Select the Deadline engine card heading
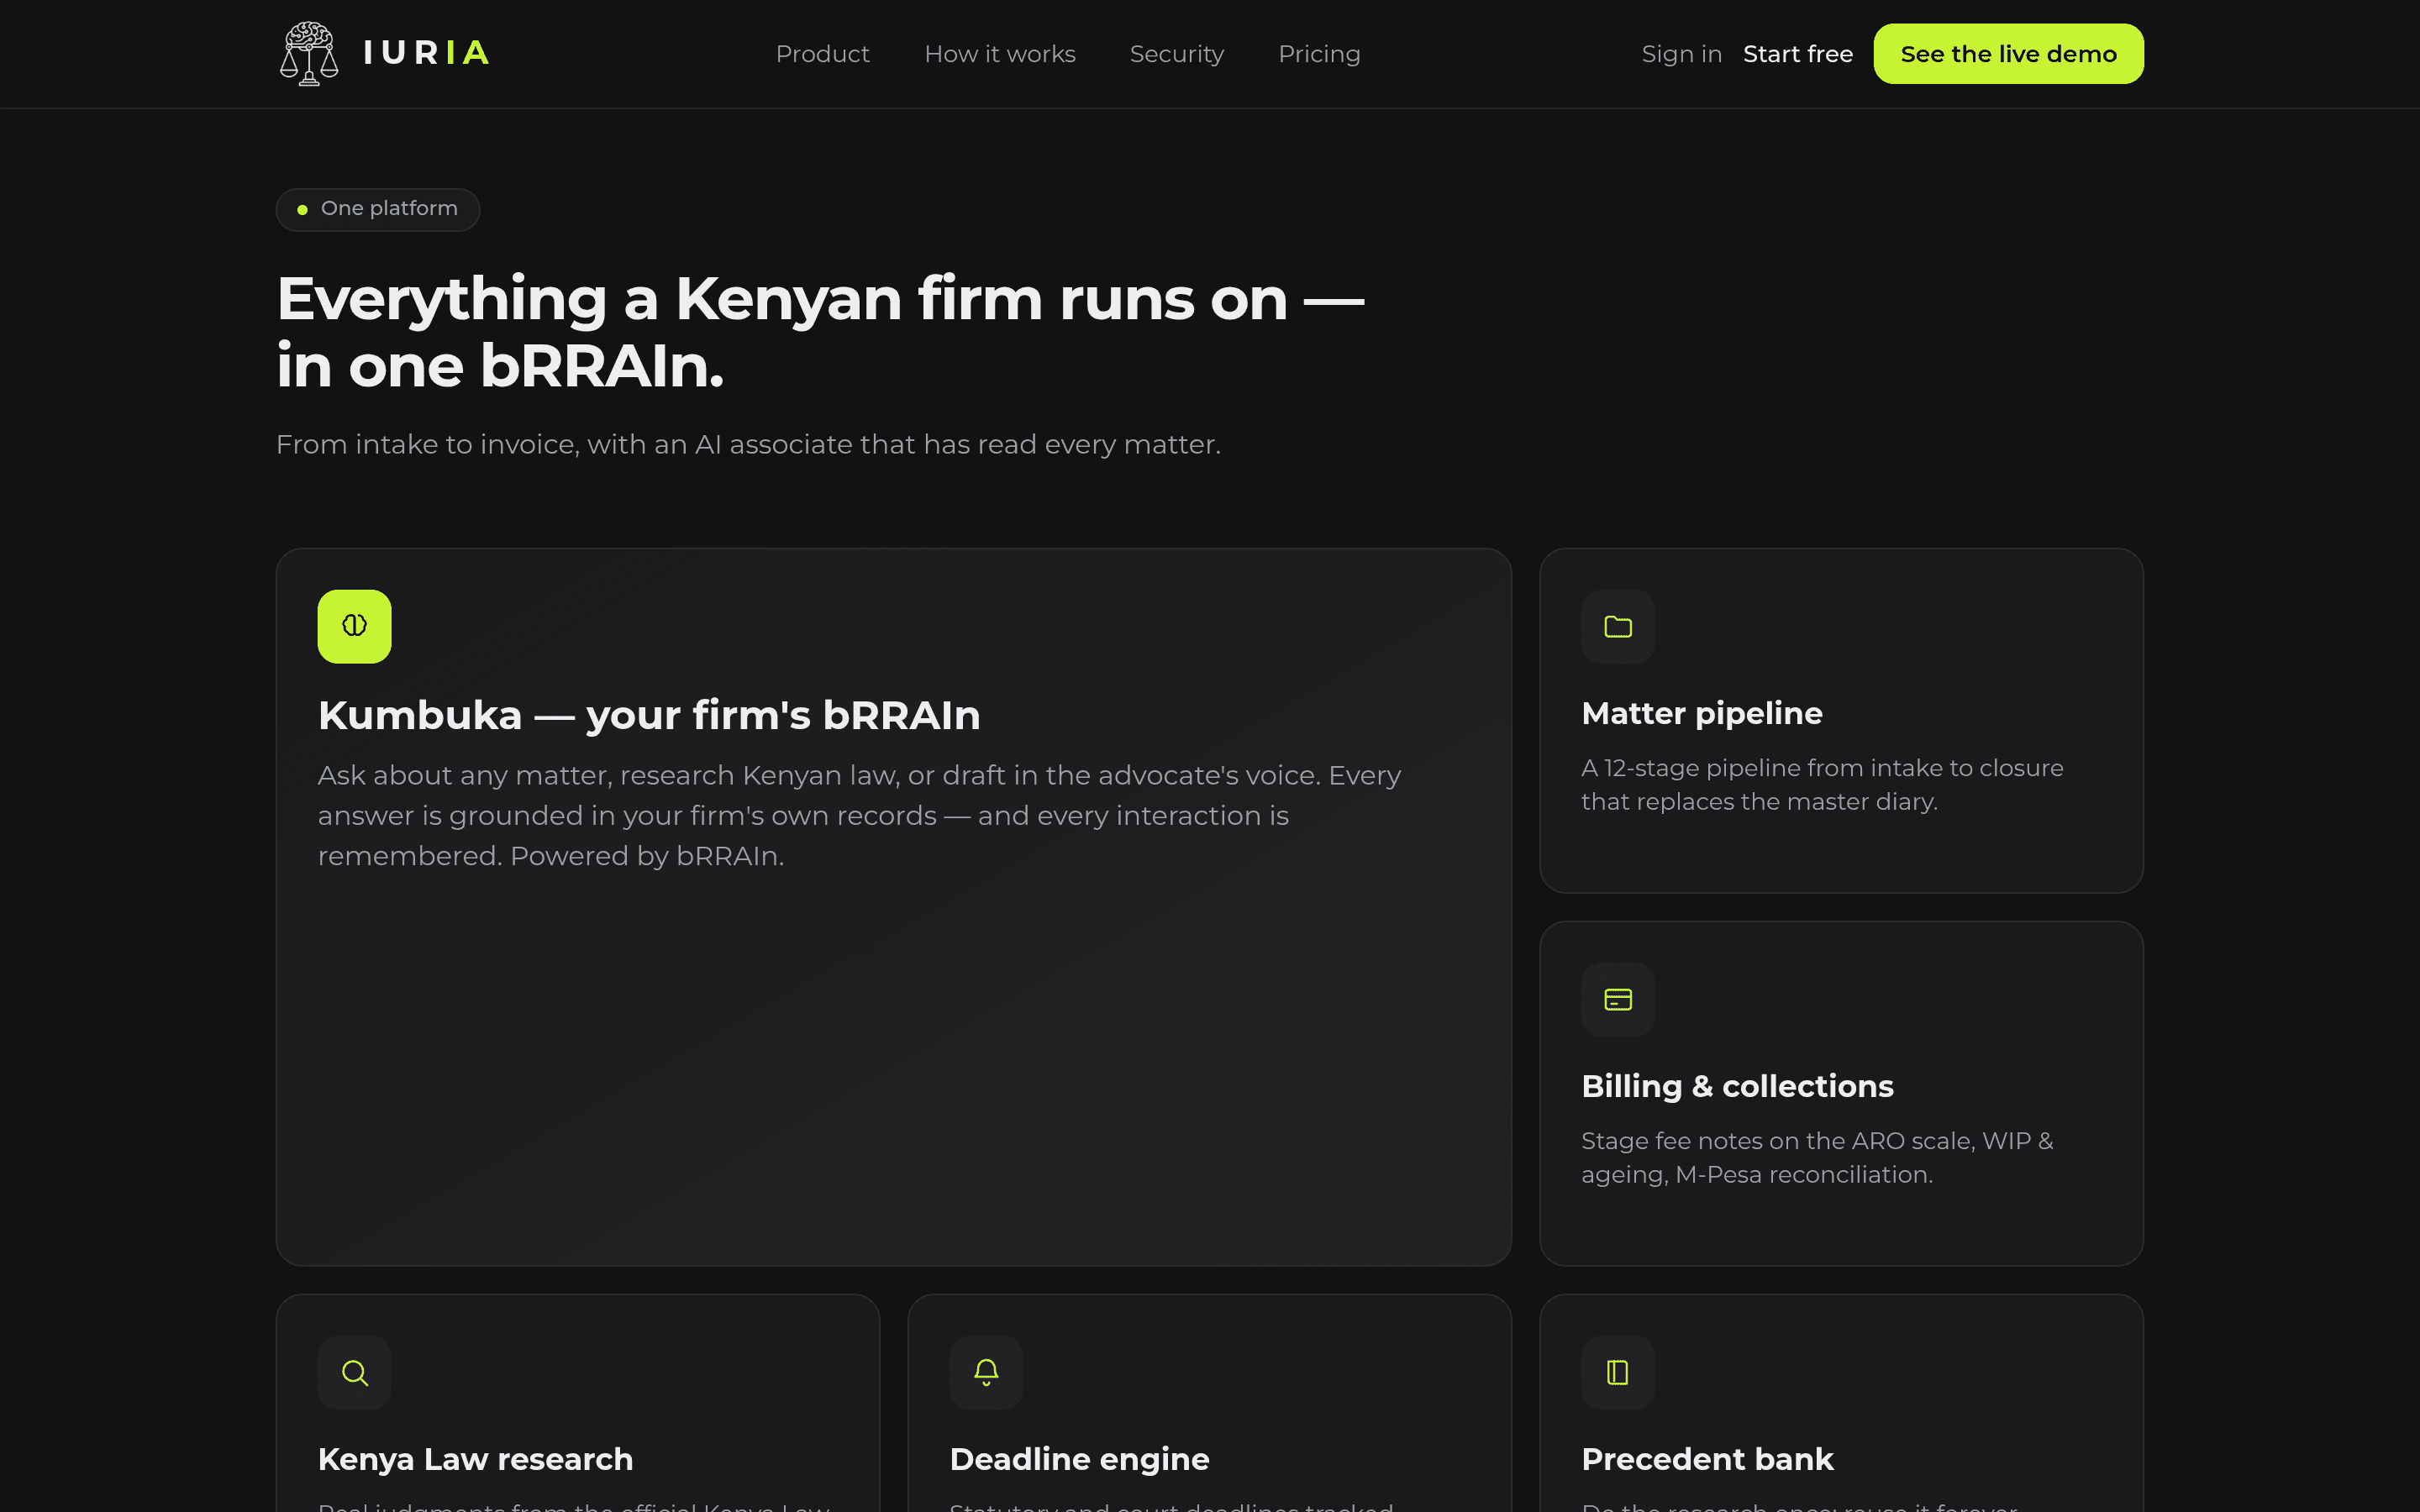Viewport: 2420px width, 1512px height. (x=1079, y=1459)
